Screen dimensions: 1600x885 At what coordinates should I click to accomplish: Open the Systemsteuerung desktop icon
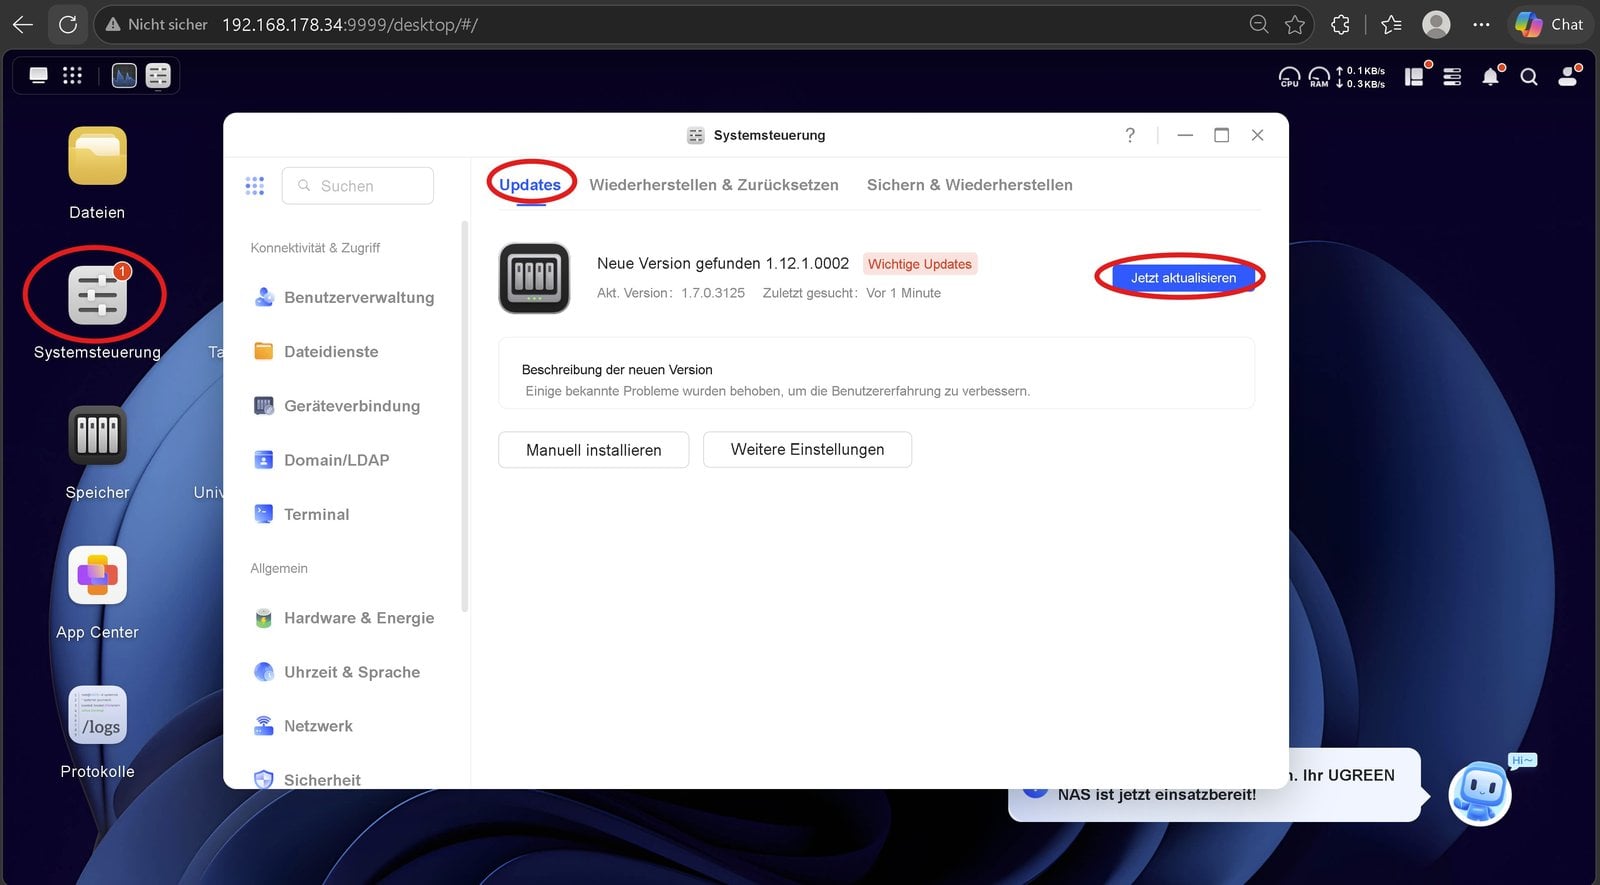(97, 295)
